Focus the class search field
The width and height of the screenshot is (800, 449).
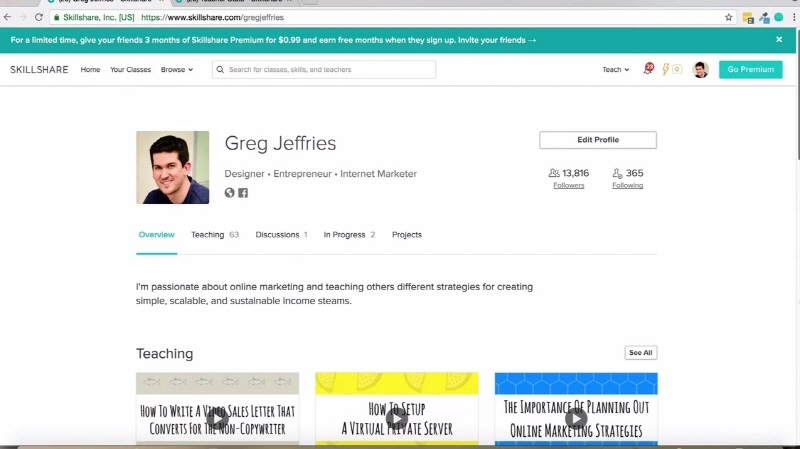pos(324,69)
